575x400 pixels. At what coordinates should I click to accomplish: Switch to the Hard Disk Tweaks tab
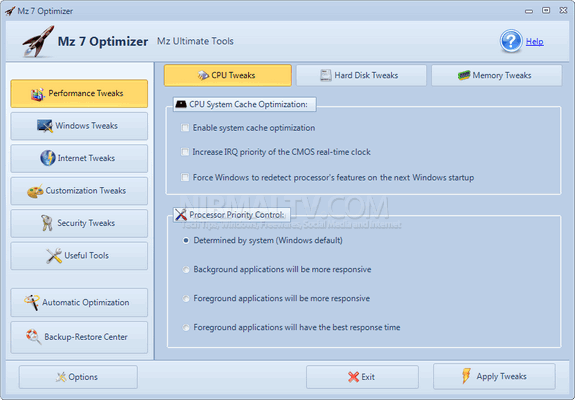pos(361,76)
